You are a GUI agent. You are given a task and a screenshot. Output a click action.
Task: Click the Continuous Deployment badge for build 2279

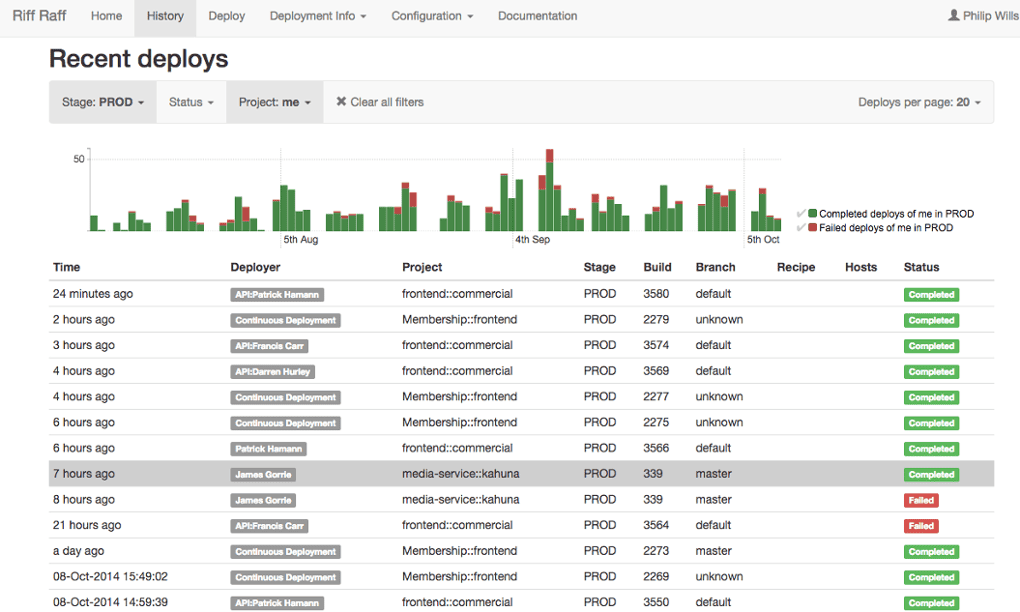[x=285, y=321]
